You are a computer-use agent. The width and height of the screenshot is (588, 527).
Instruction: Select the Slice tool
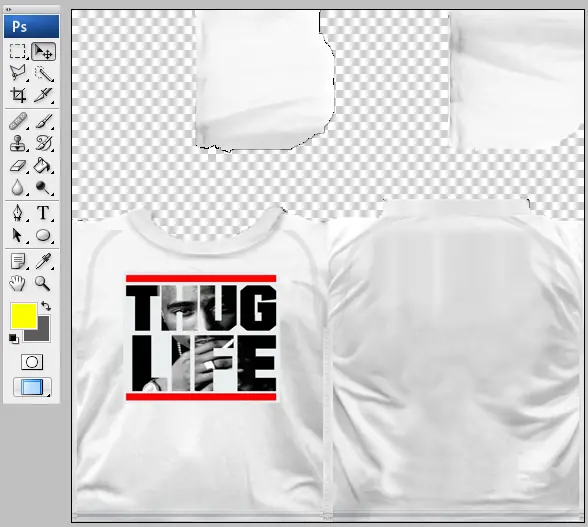pyautogui.click(x=44, y=95)
